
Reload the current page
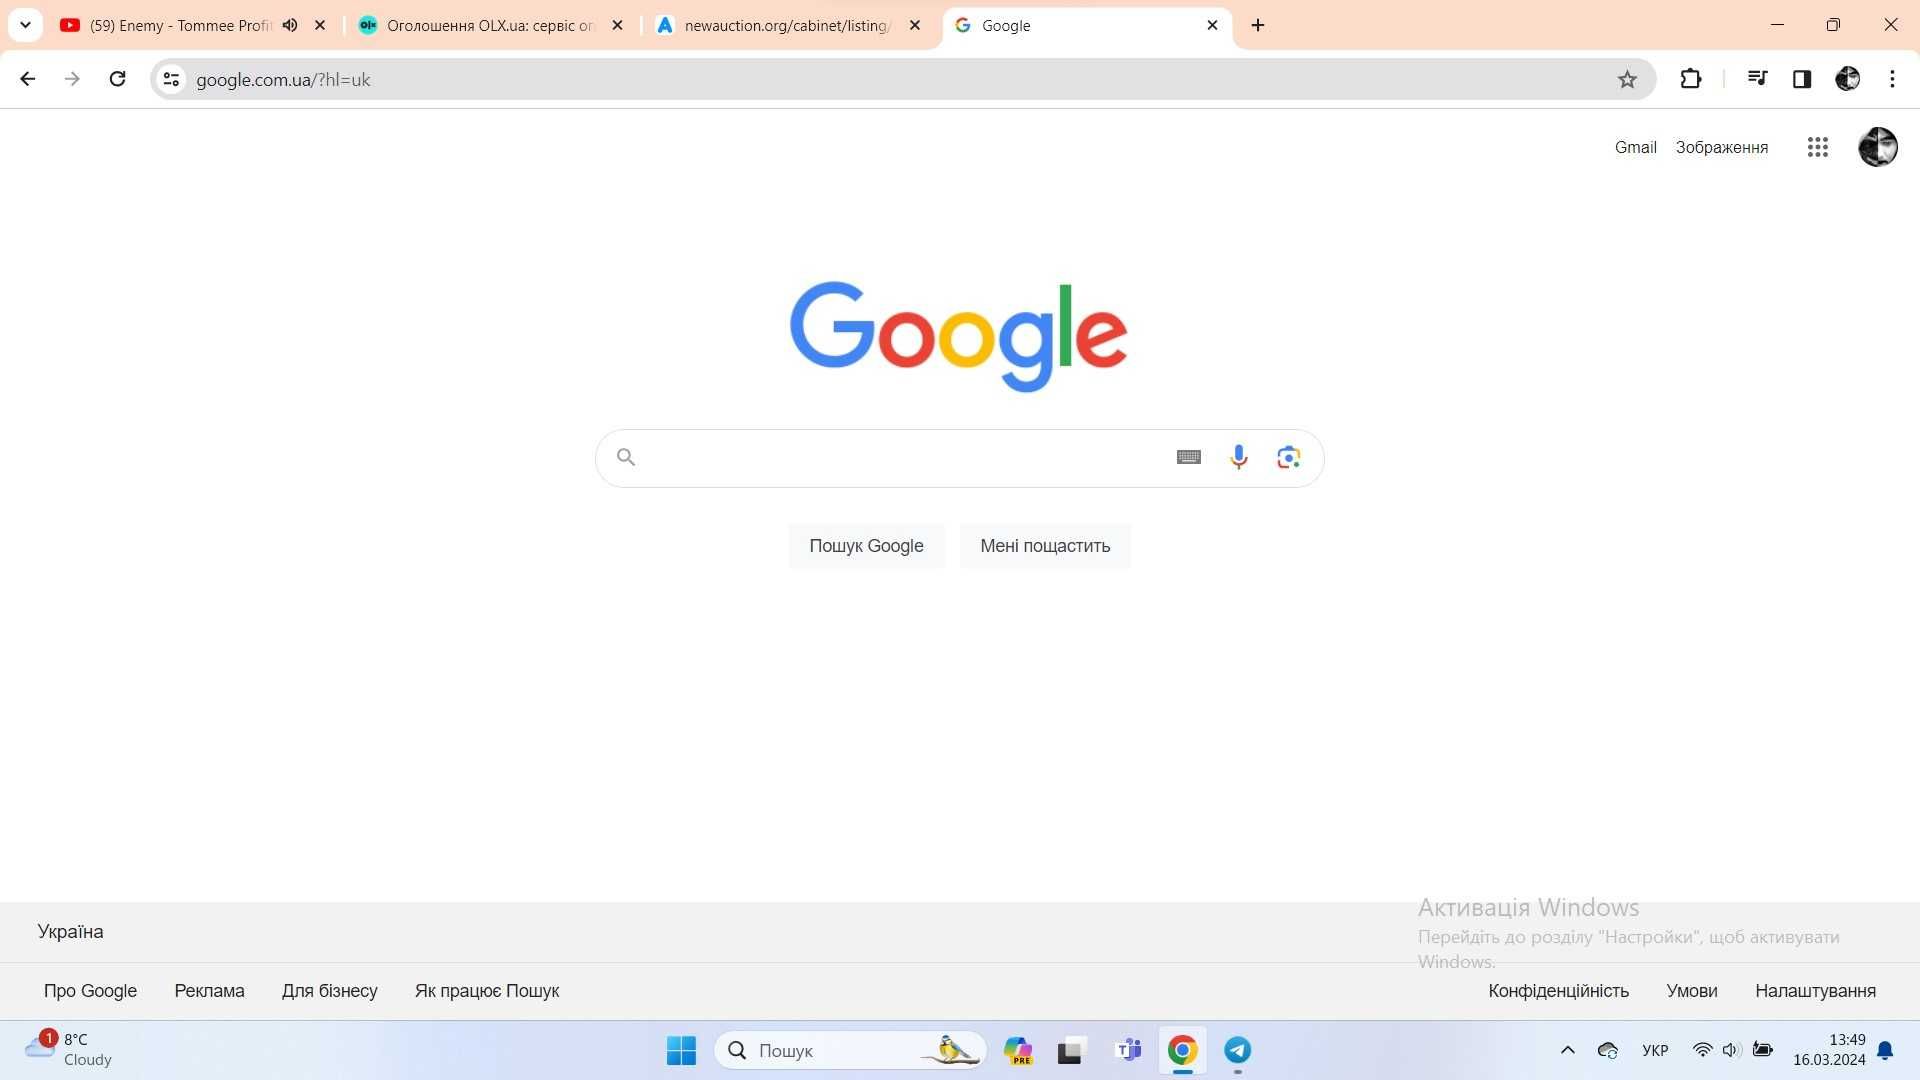tap(117, 79)
